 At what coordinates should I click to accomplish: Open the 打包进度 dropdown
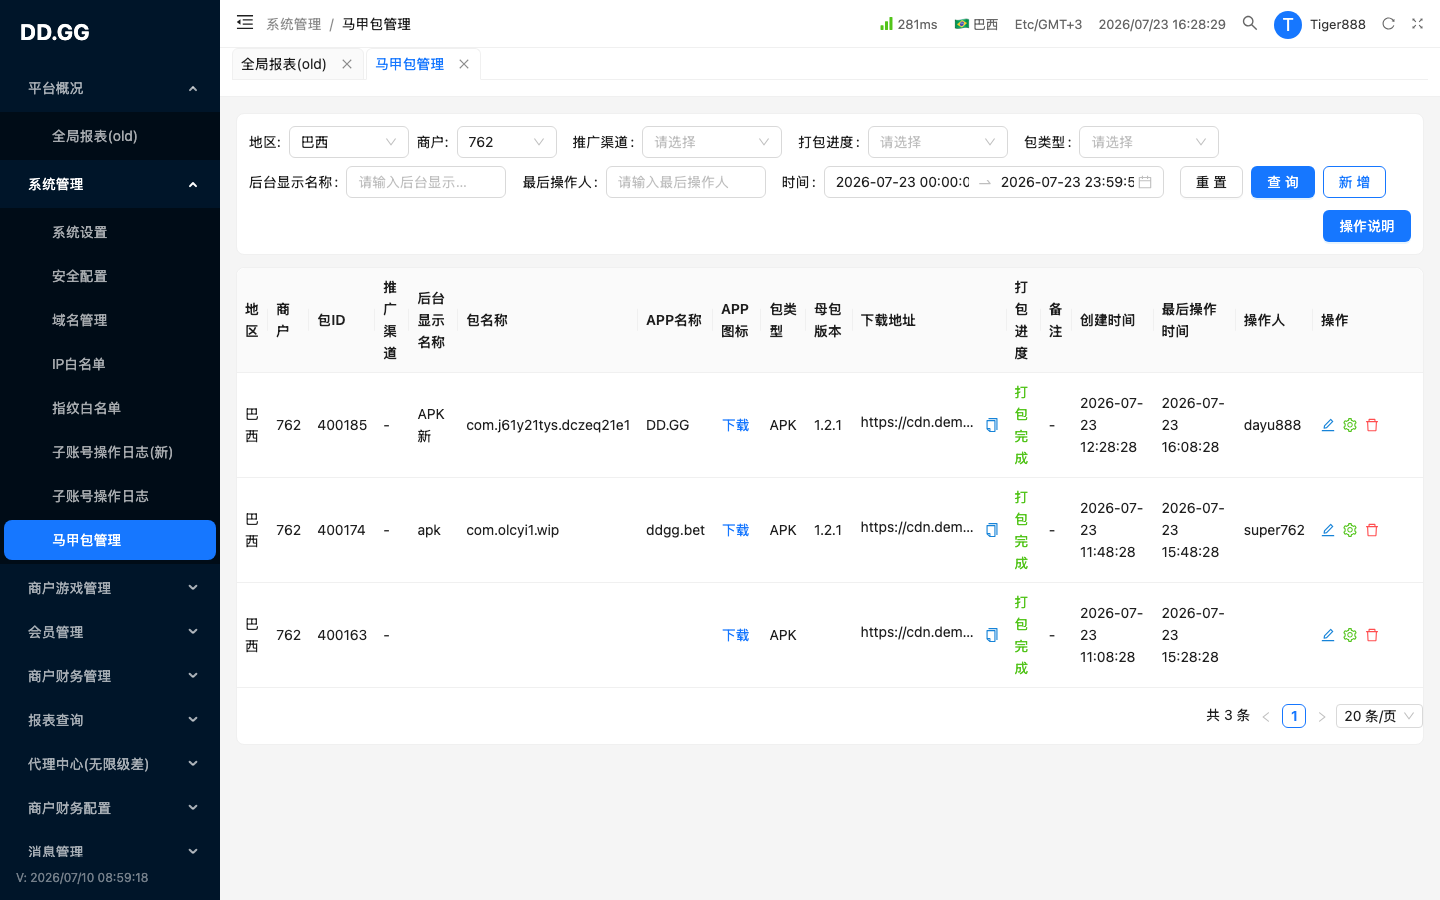[938, 142]
